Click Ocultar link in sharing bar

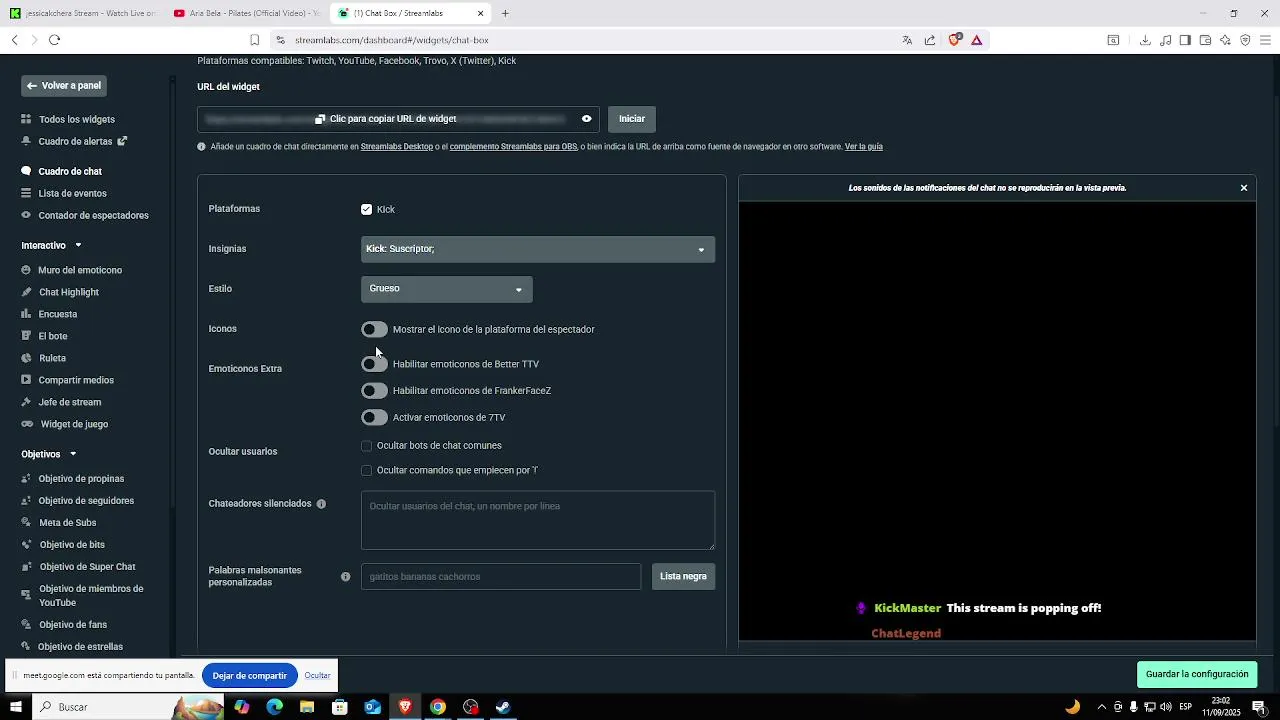318,676
